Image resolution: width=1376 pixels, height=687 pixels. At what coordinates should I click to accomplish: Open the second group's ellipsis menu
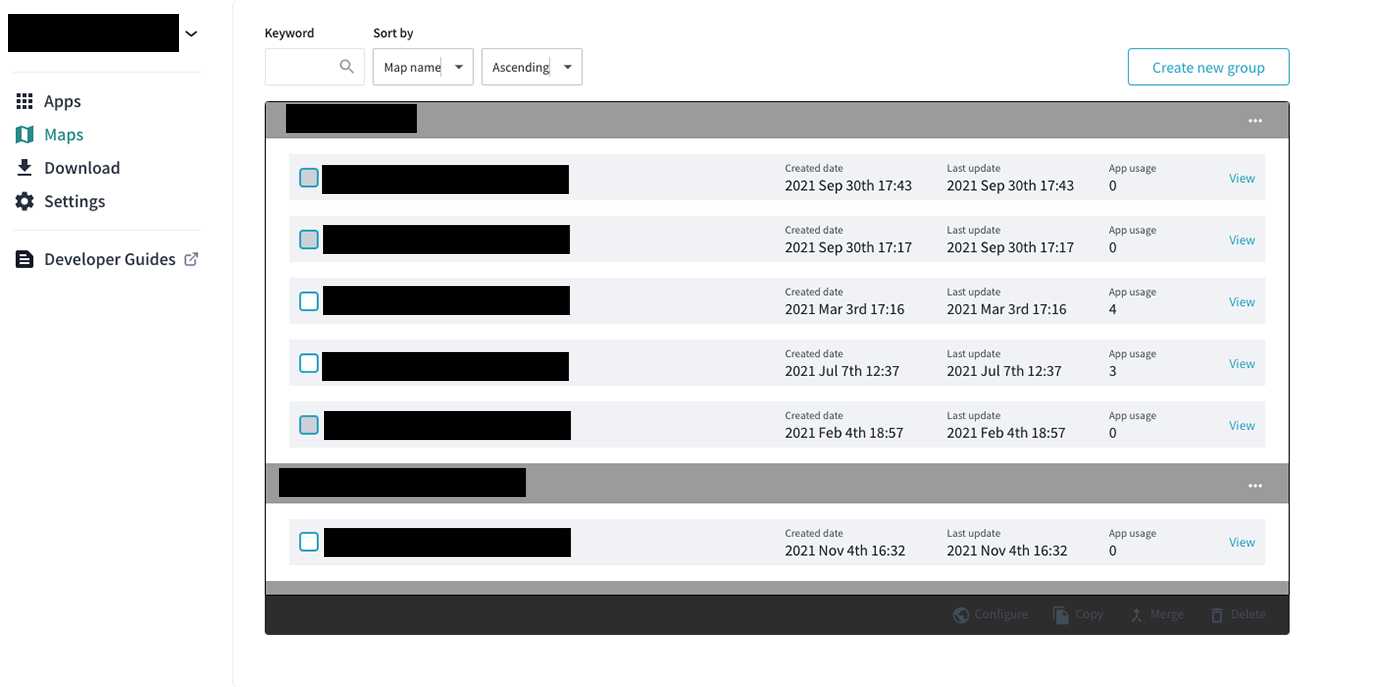coord(1255,485)
